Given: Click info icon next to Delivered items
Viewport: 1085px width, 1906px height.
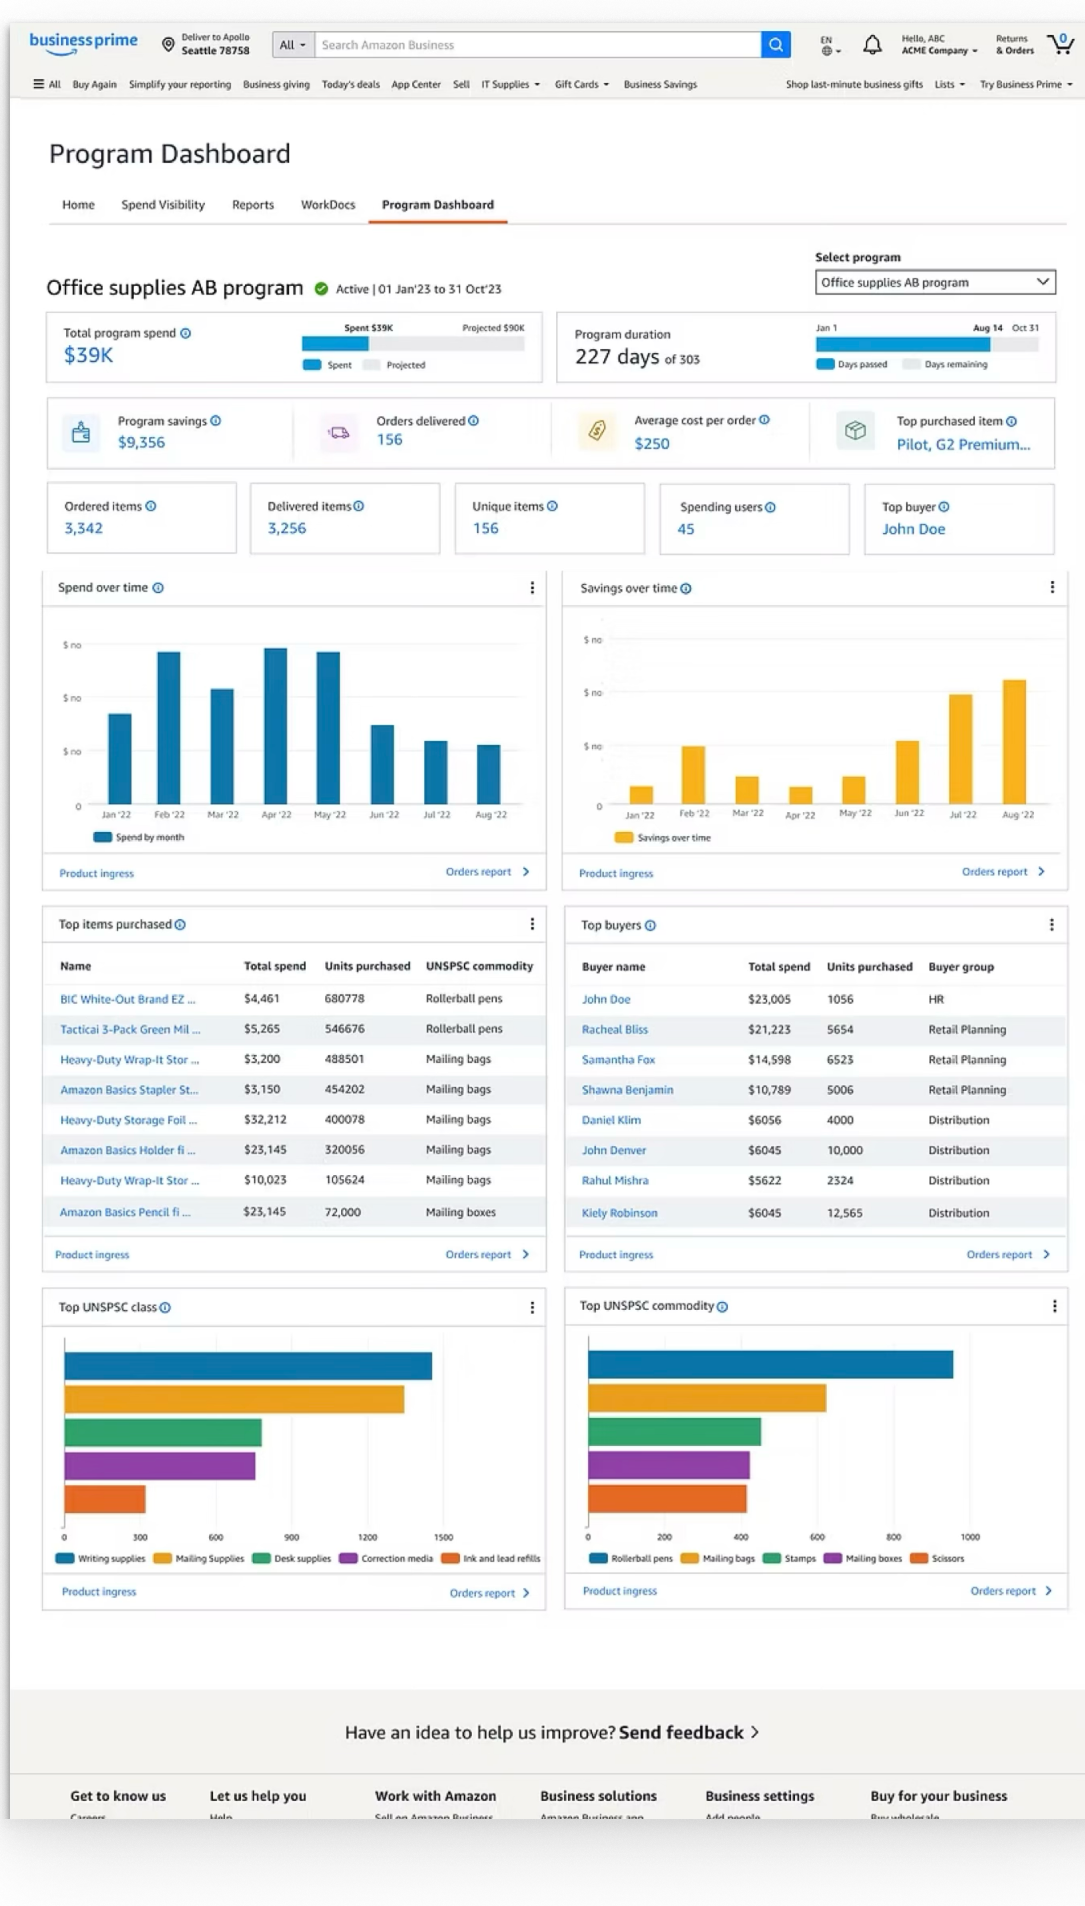Looking at the screenshot, I should (x=358, y=506).
